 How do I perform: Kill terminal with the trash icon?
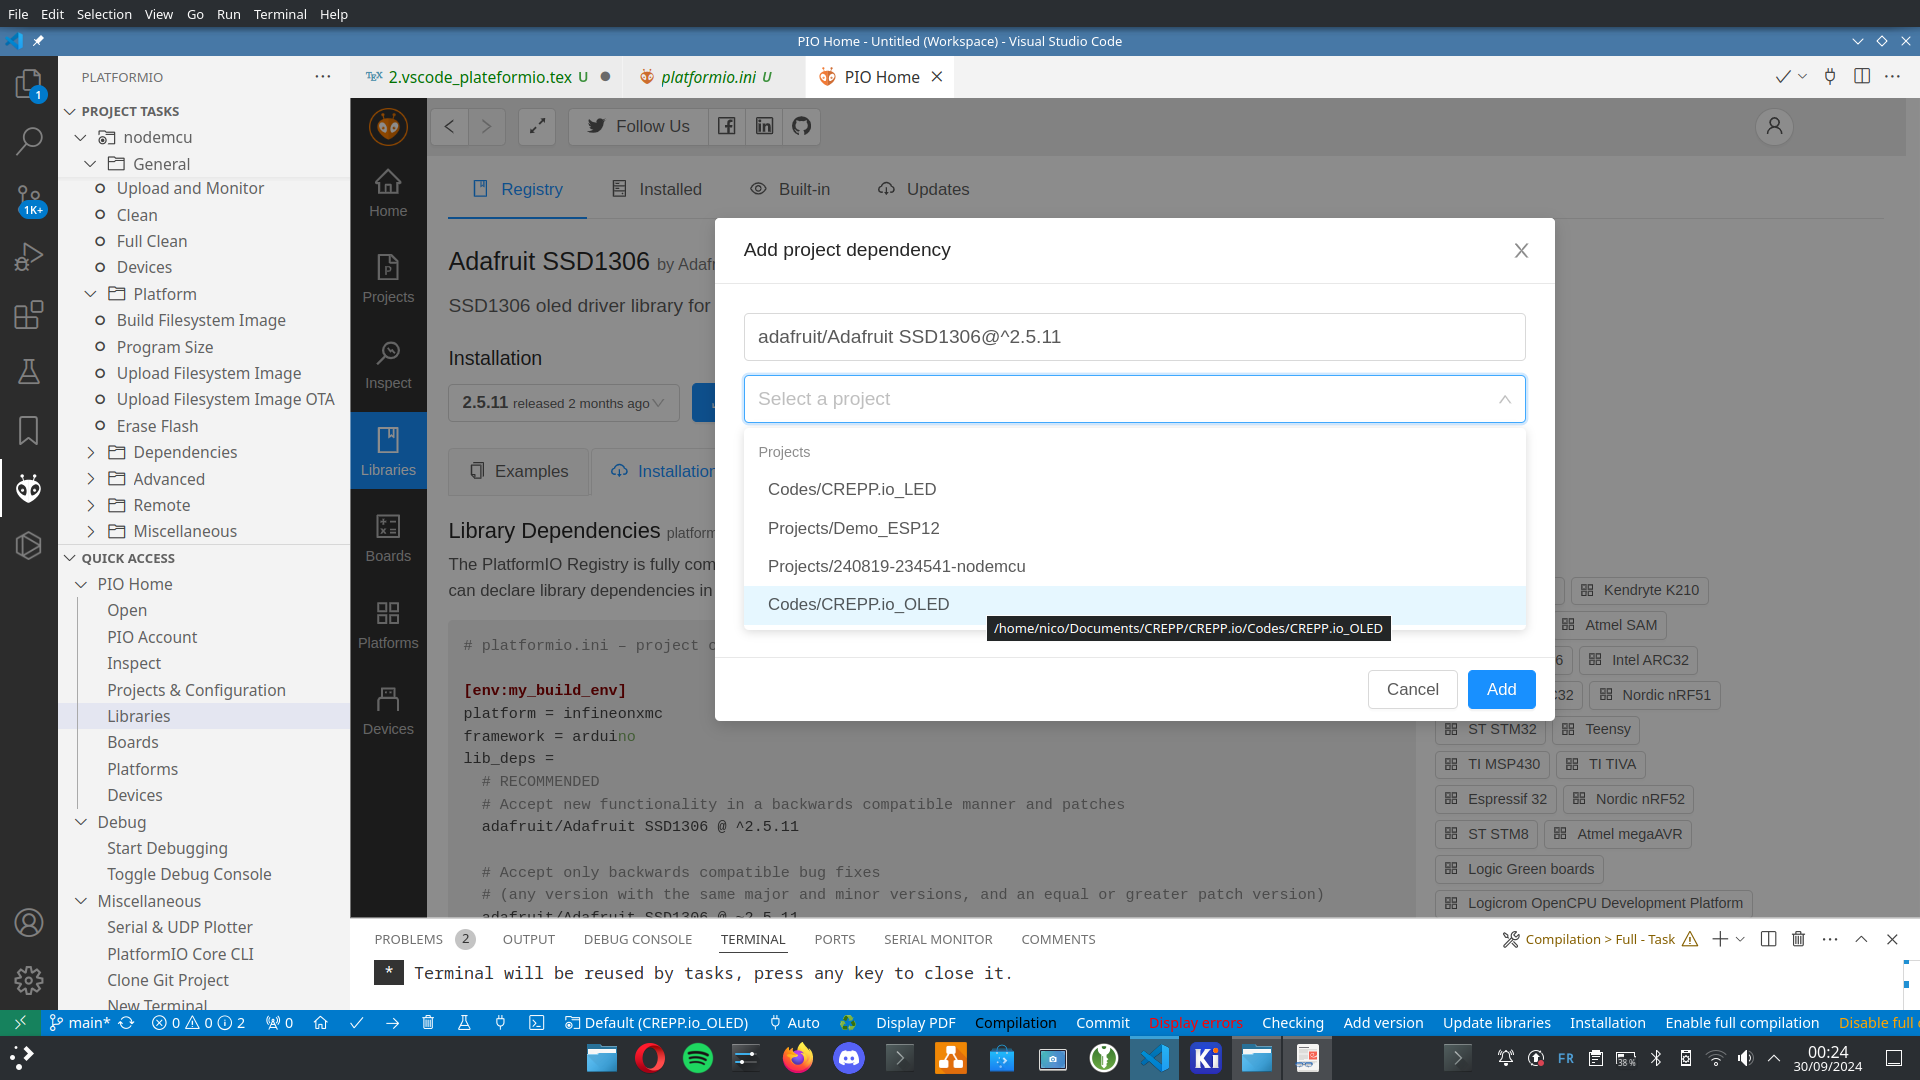pos(1798,939)
